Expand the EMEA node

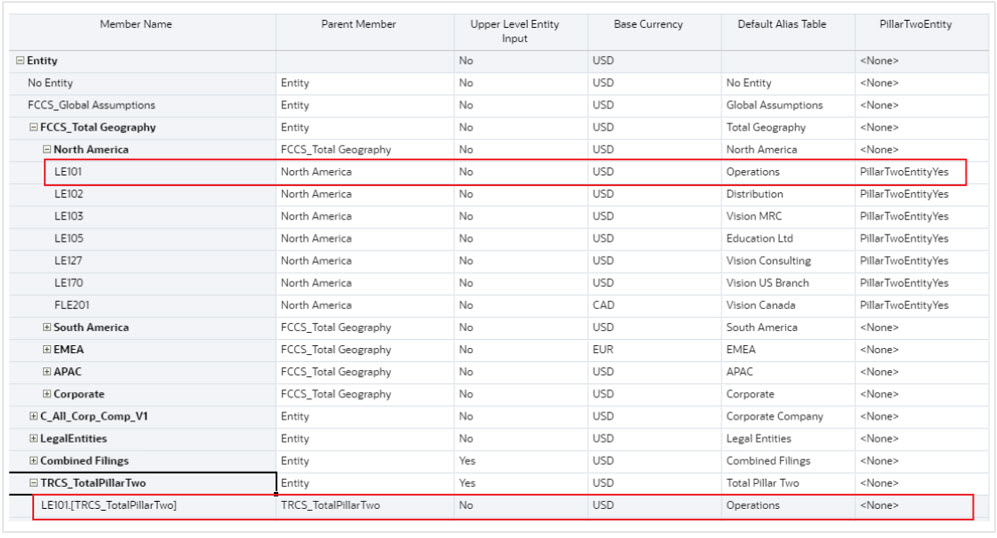coord(46,350)
